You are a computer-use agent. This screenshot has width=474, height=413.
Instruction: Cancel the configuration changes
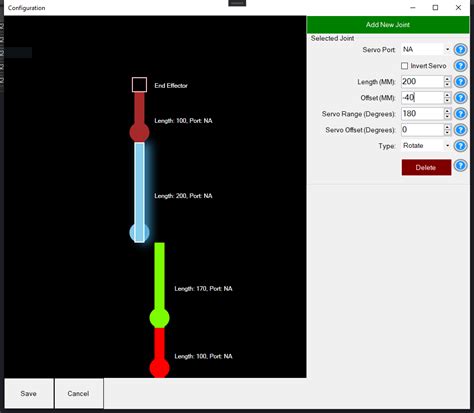click(x=79, y=393)
